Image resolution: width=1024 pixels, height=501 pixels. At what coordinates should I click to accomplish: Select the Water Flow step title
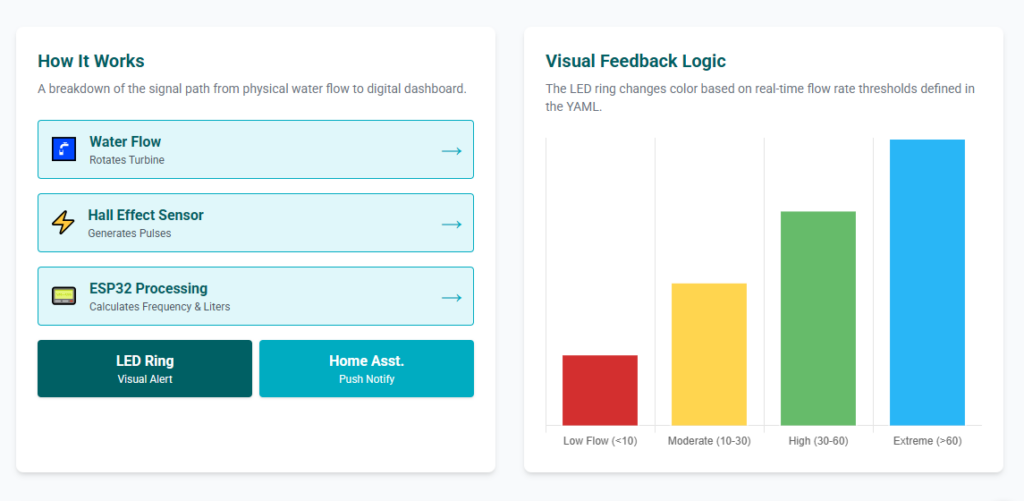pos(125,142)
